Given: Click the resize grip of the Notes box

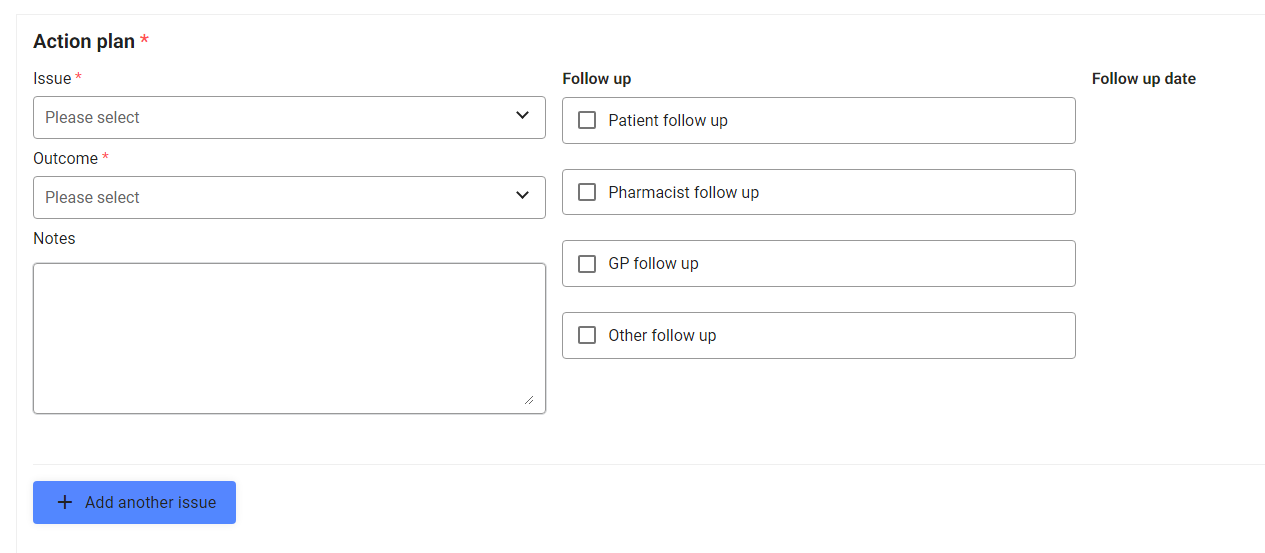Looking at the screenshot, I should pos(529,399).
